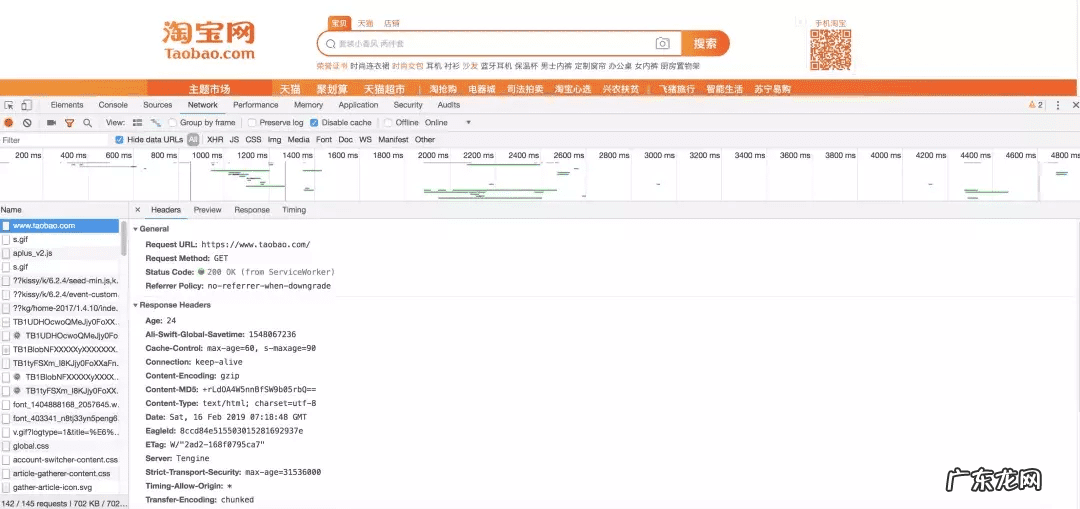Click the capture screenshots camera icon
Image resolution: width=1080 pixels, height=509 pixels.
click(x=51, y=123)
